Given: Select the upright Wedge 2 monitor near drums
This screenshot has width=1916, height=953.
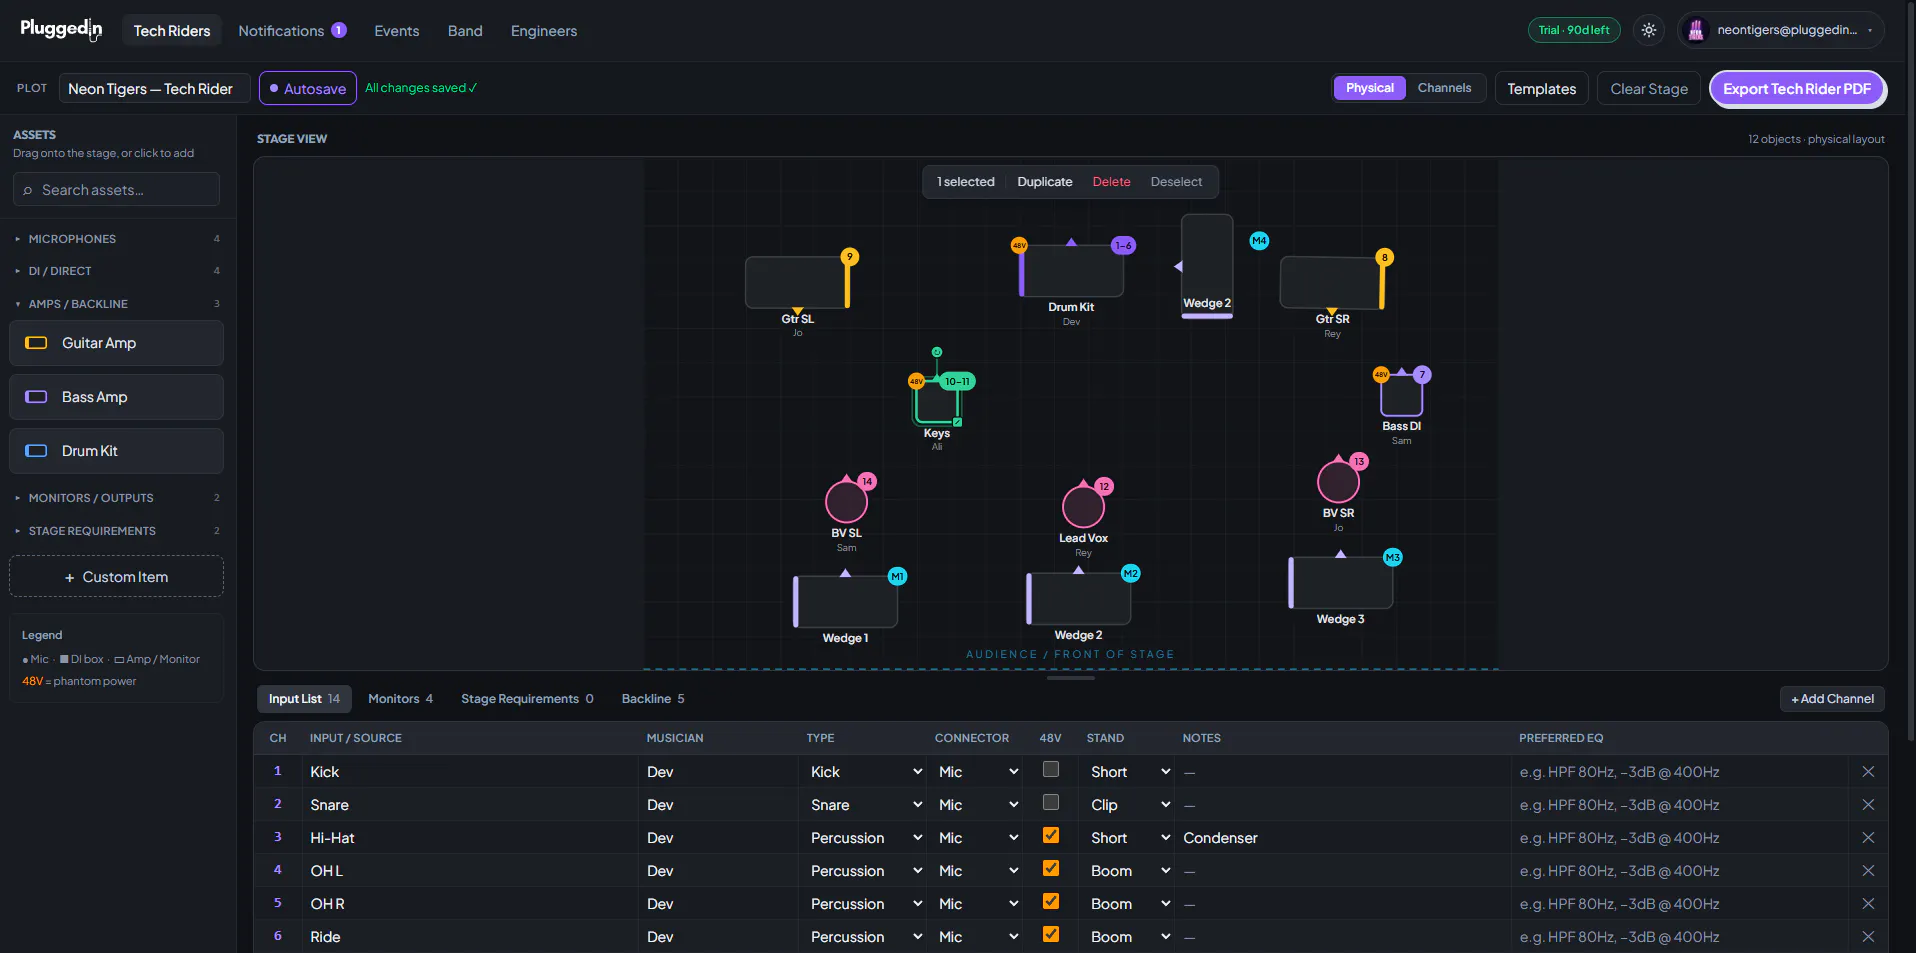Looking at the screenshot, I should (1207, 266).
